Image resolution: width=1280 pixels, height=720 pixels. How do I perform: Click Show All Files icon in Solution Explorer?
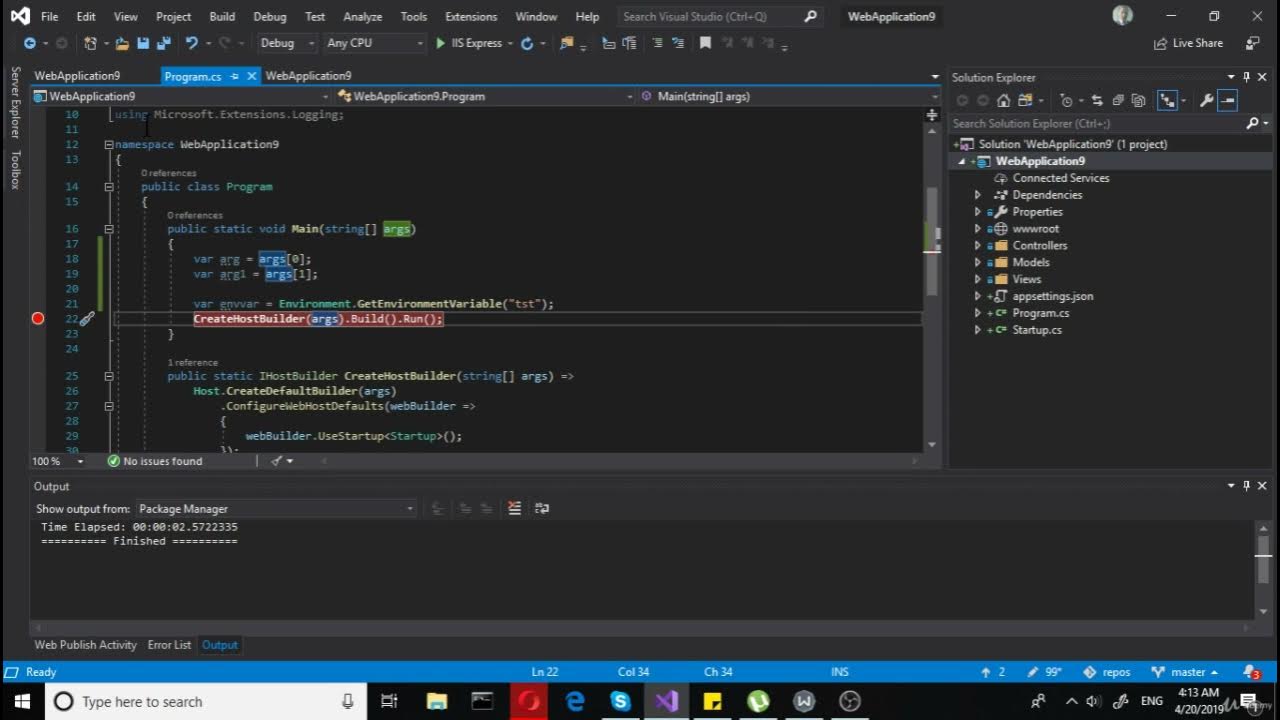coord(1139,100)
